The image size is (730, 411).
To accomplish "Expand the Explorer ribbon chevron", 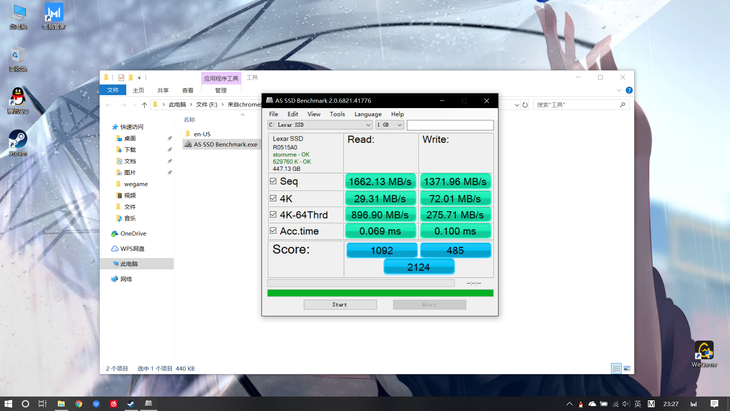I will tap(619, 90).
